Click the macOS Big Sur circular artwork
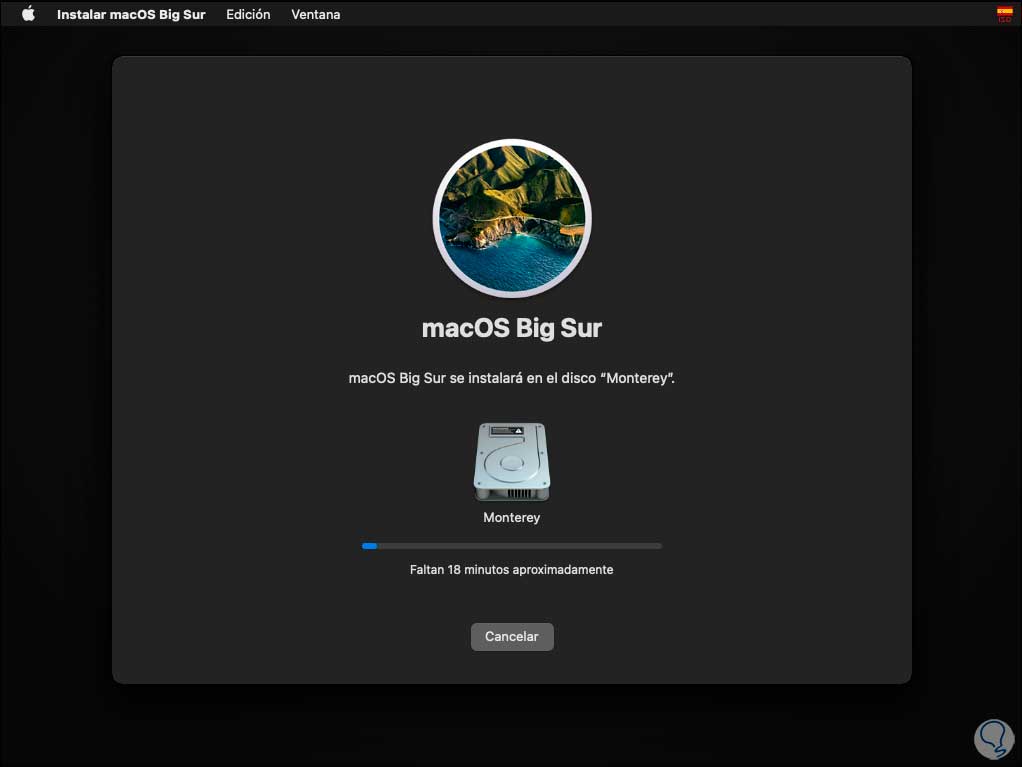Screen dimensions: 1022x767 point(512,218)
